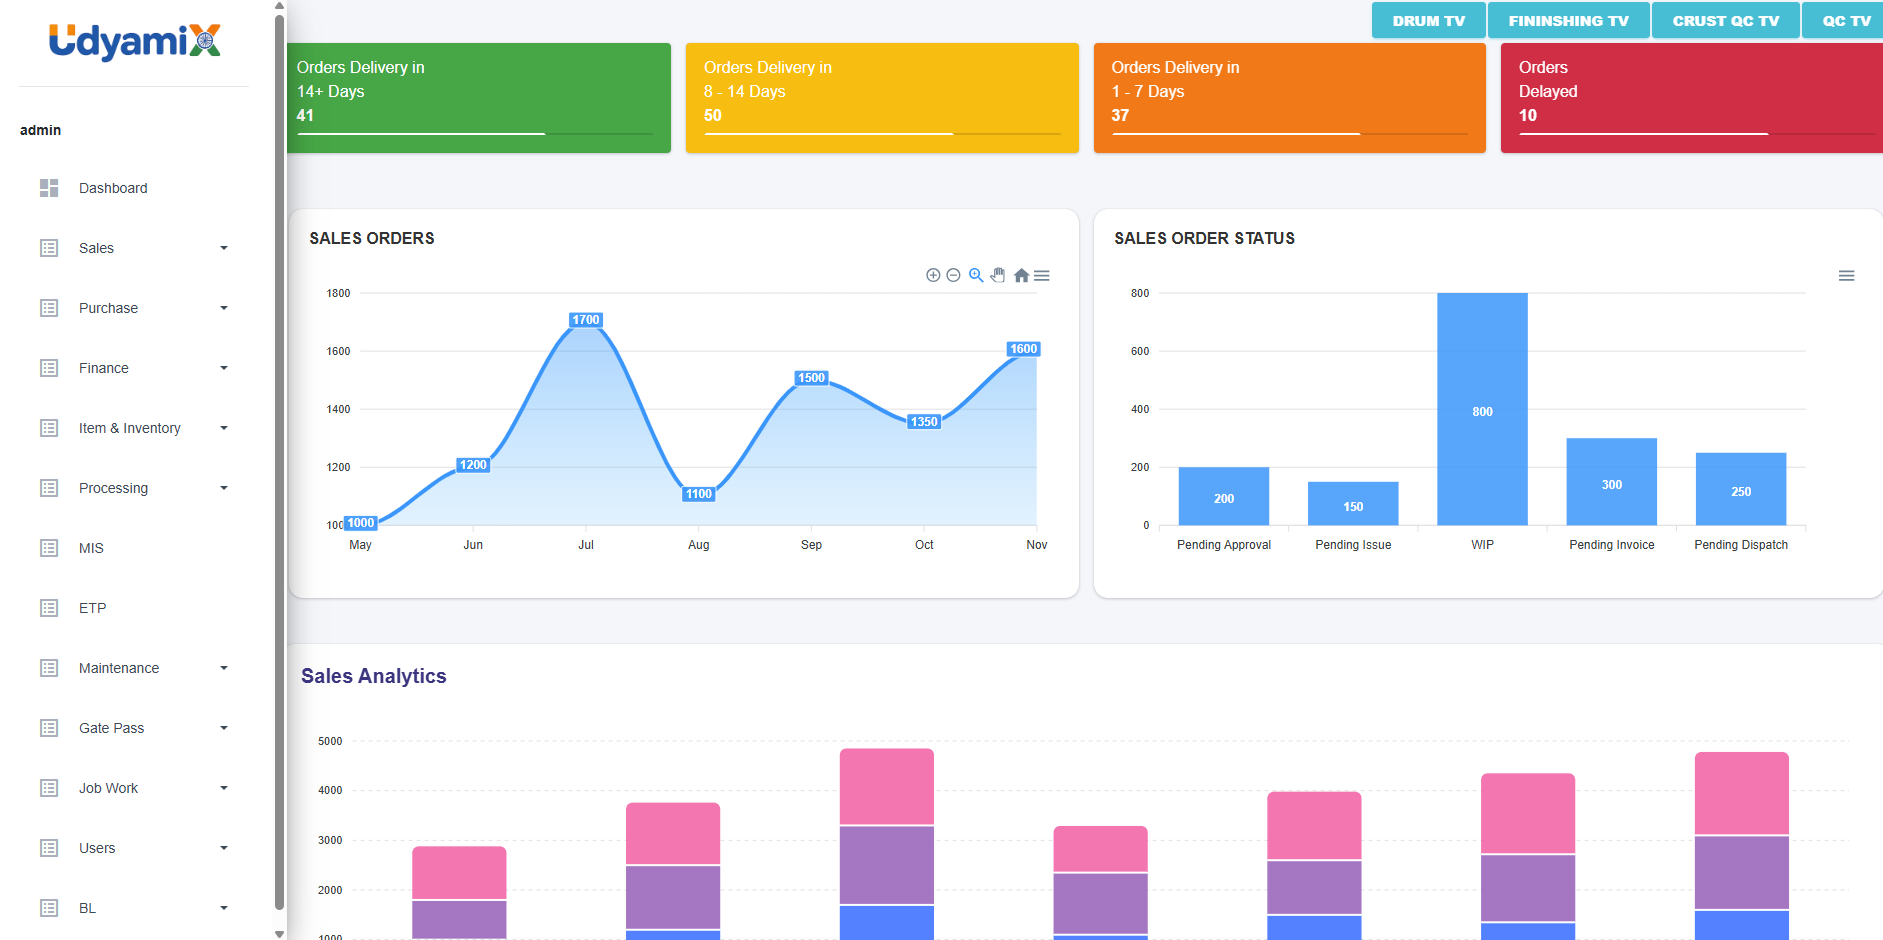The height and width of the screenshot is (940, 1883).
Task: Click the Sales Analytics heading
Action: [374, 676]
